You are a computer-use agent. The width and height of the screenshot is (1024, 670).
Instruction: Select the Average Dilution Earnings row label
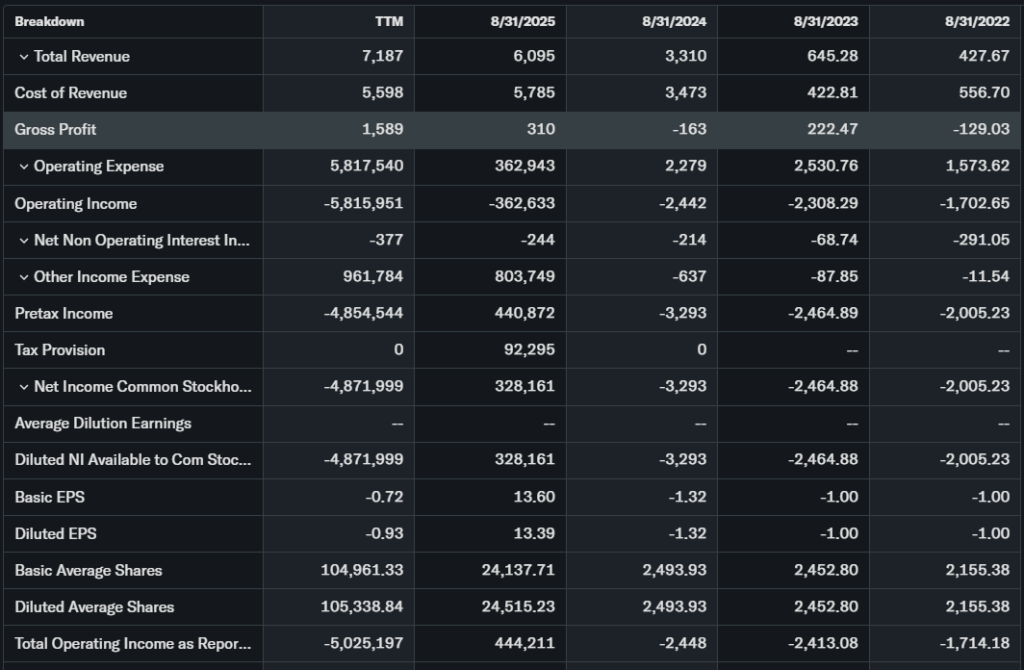103,424
